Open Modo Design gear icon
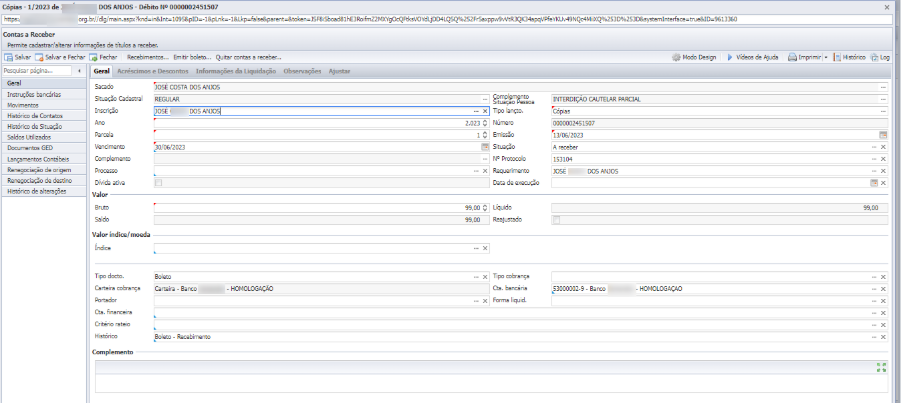The image size is (901, 403). (x=676, y=57)
